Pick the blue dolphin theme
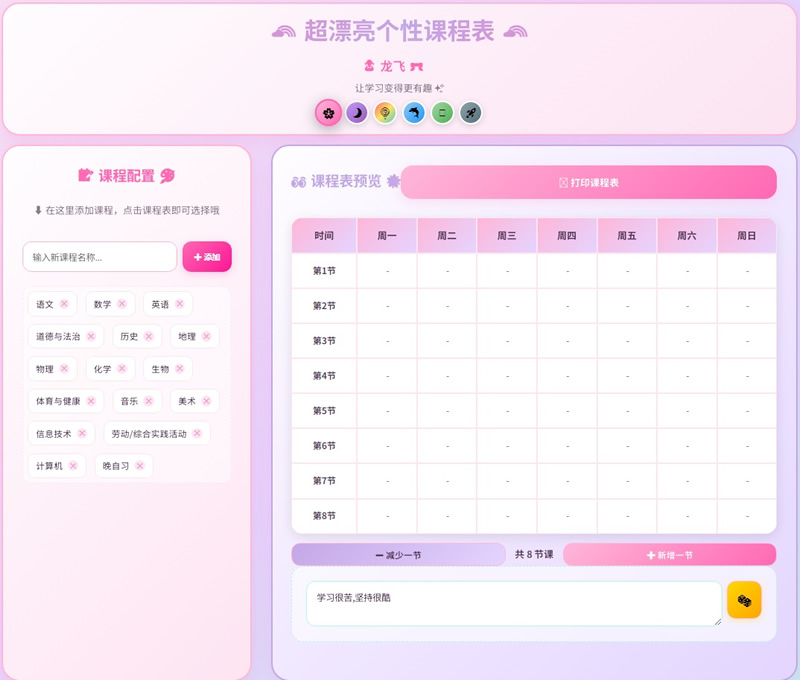Viewport: 800px width, 680px height. click(x=414, y=113)
